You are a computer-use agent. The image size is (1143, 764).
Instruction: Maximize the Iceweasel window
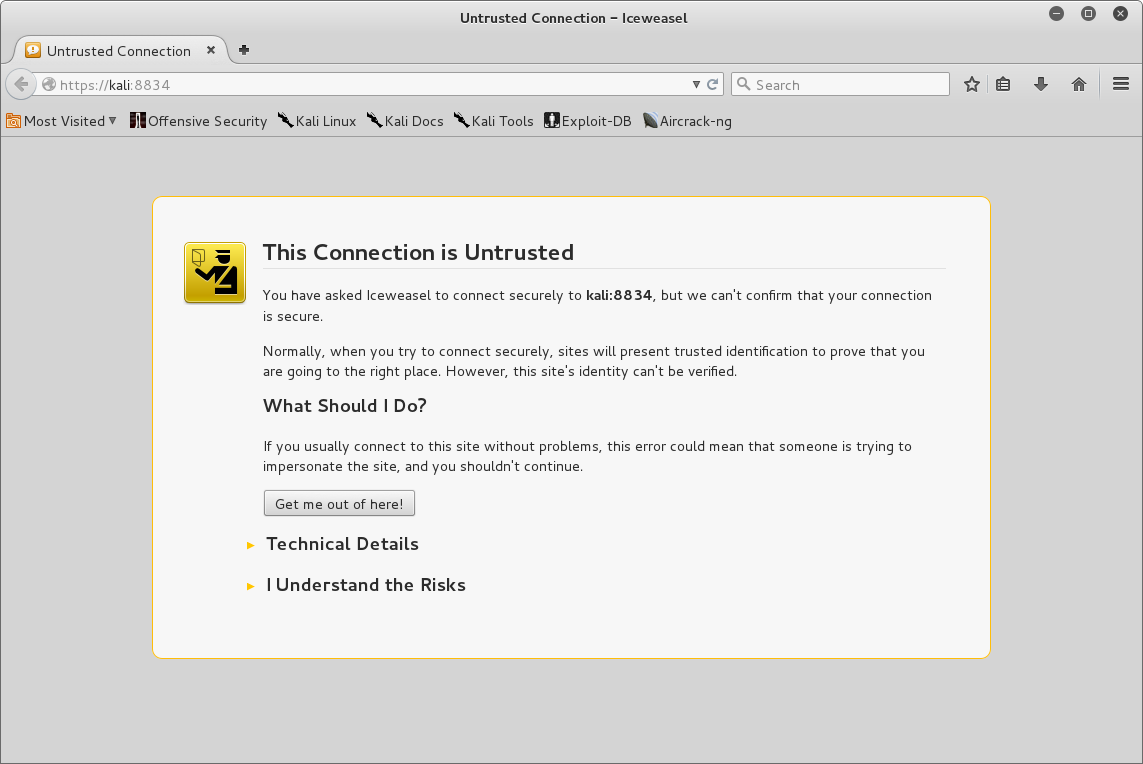click(x=1088, y=13)
